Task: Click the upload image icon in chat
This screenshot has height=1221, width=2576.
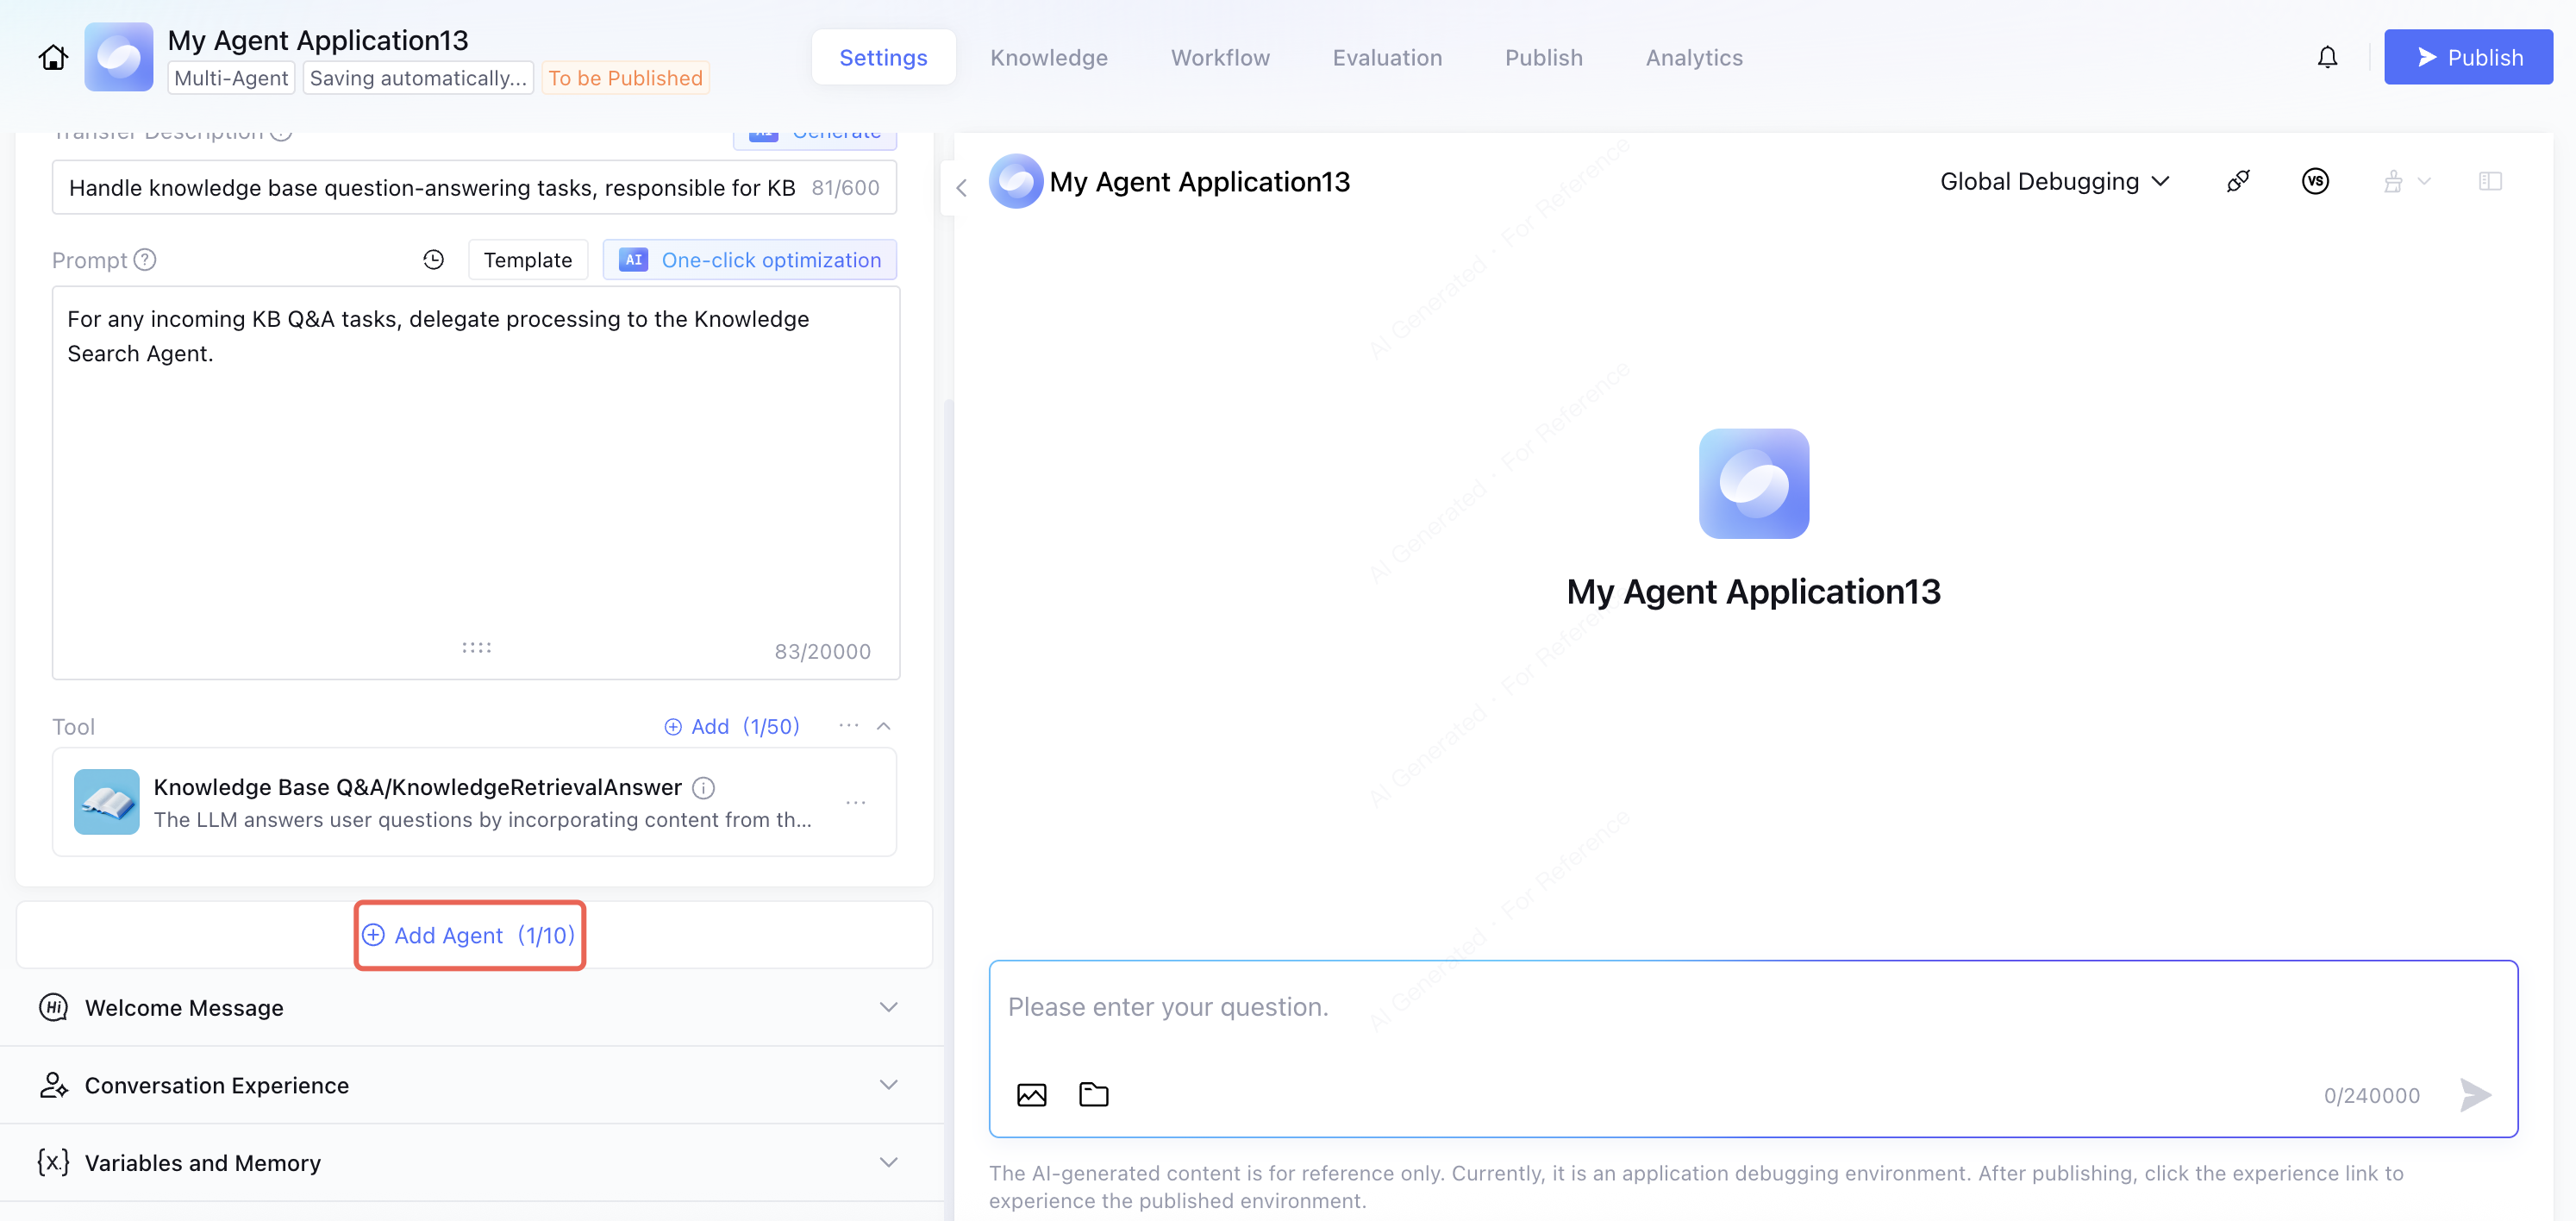Action: (1031, 1095)
